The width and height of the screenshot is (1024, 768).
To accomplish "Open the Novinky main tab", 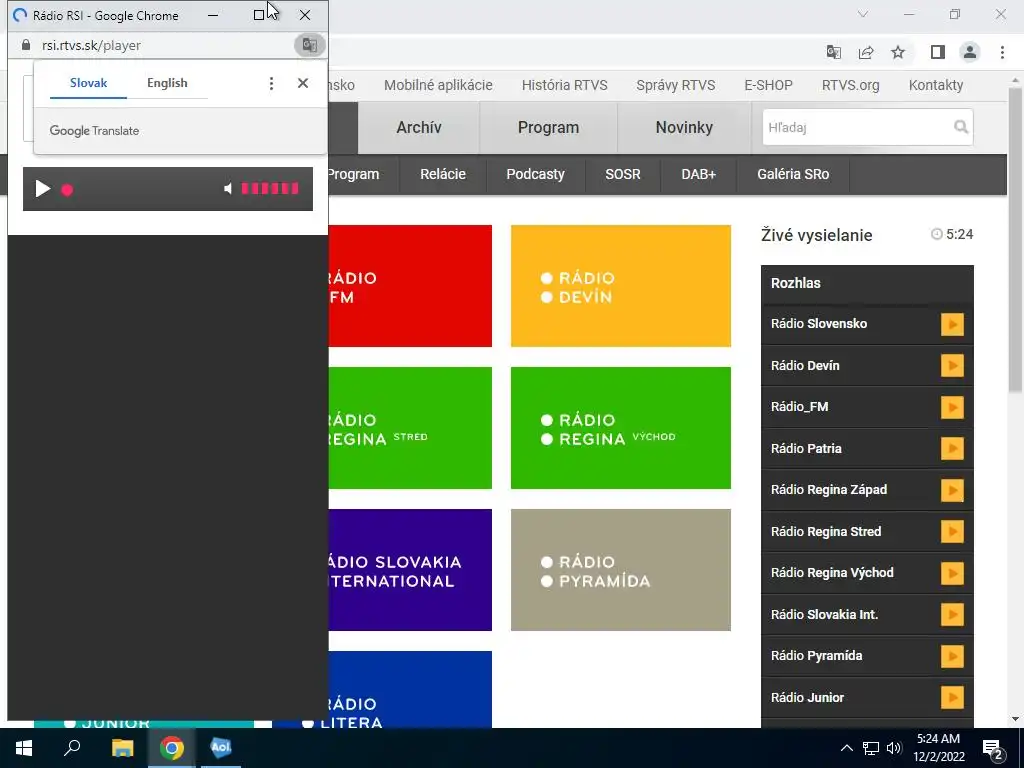I will pos(684,127).
